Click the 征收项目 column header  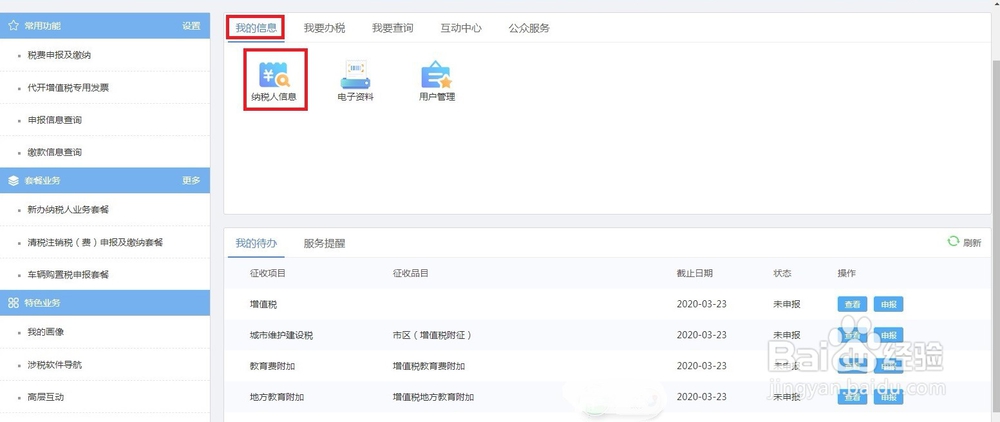(x=268, y=273)
